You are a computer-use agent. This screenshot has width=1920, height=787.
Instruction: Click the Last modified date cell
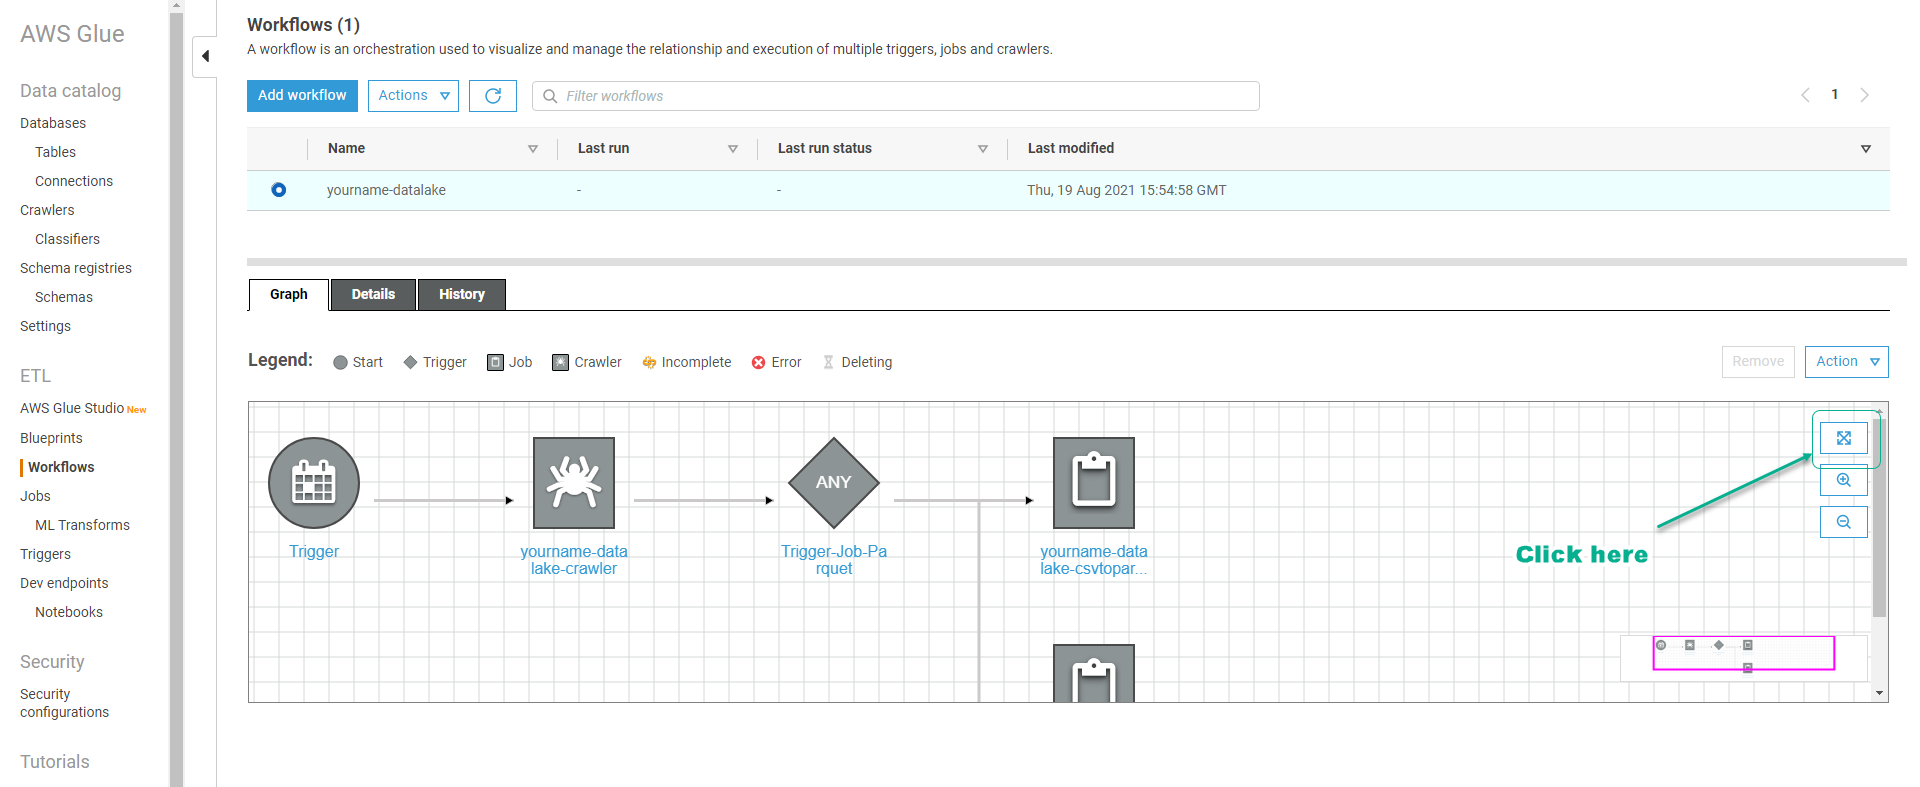coord(1126,190)
